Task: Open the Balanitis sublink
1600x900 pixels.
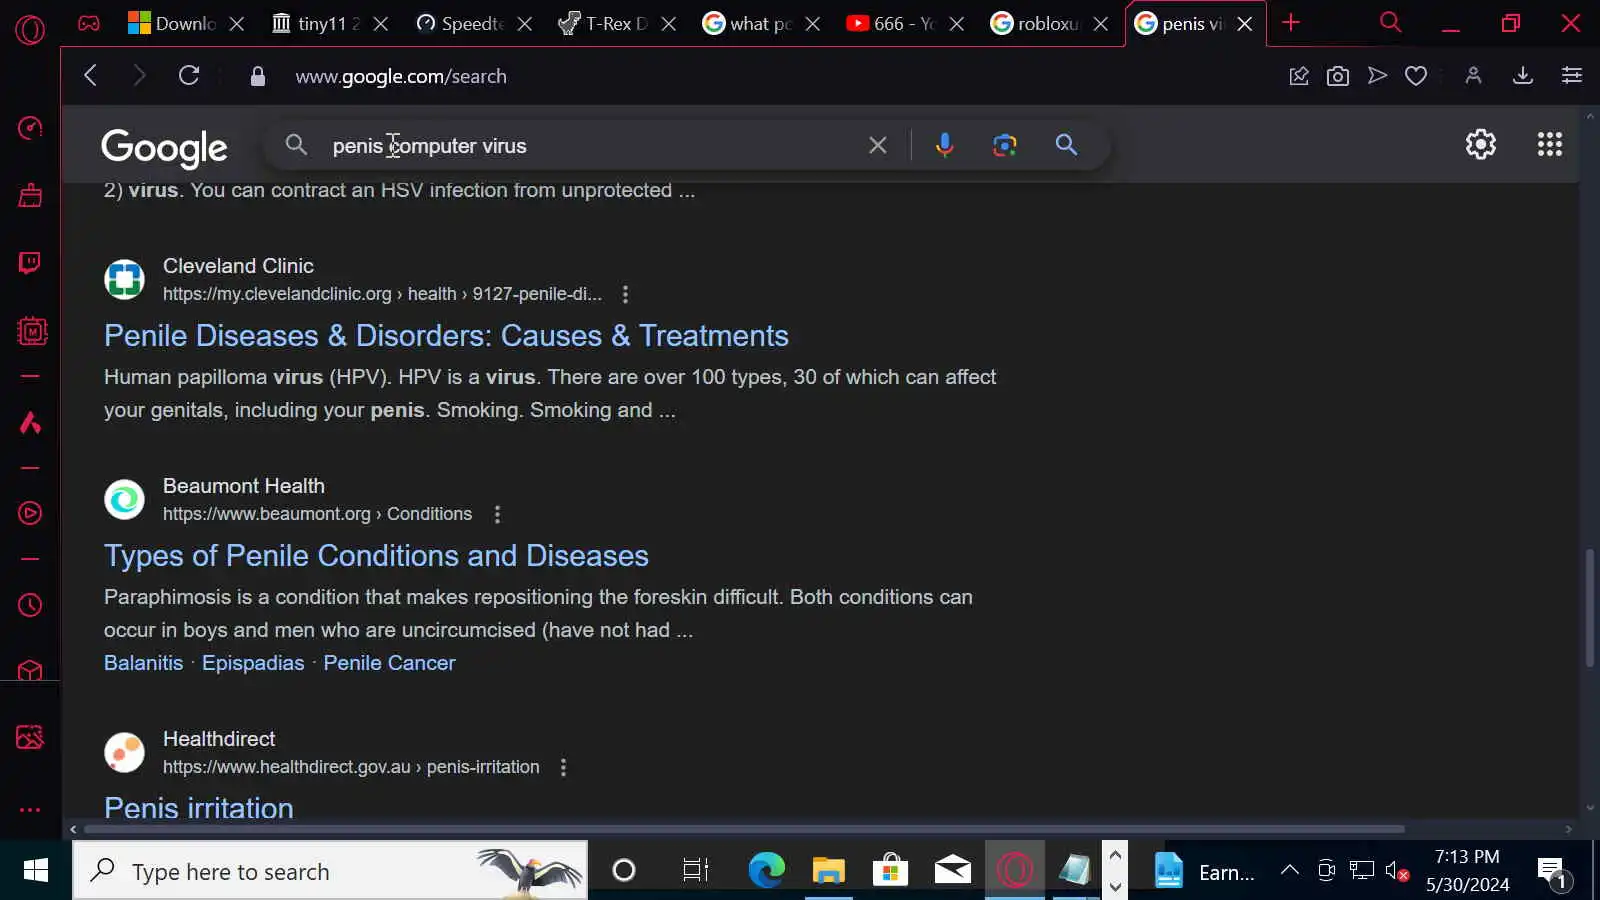Action: (144, 663)
